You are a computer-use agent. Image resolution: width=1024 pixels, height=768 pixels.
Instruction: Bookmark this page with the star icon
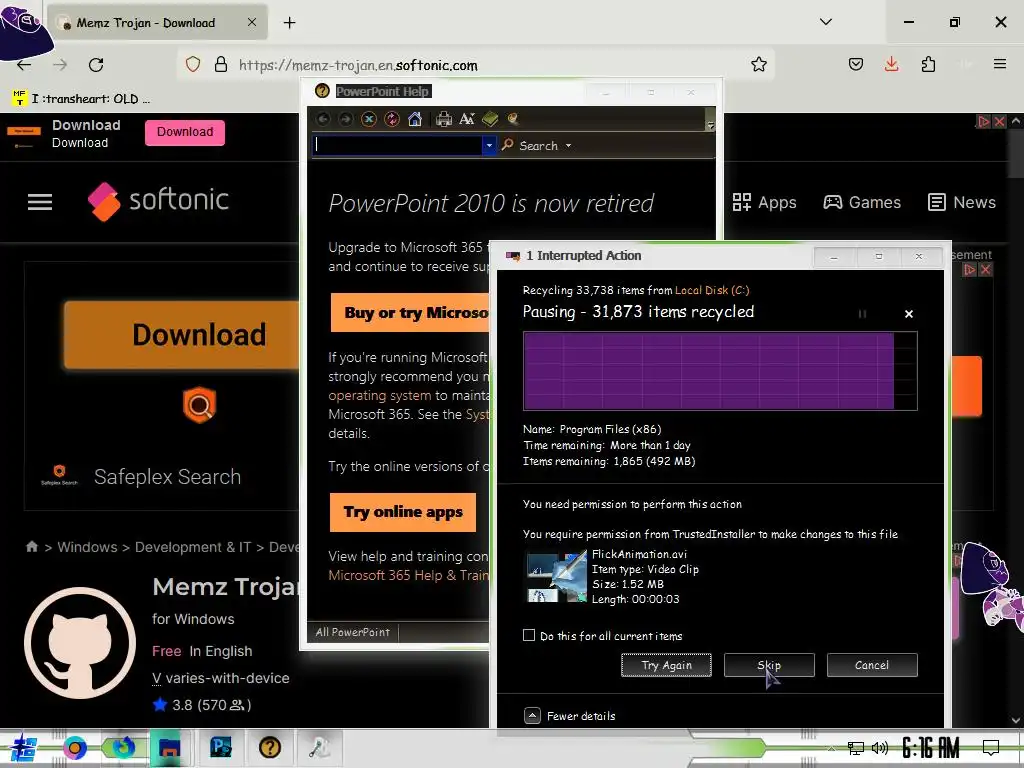point(758,64)
